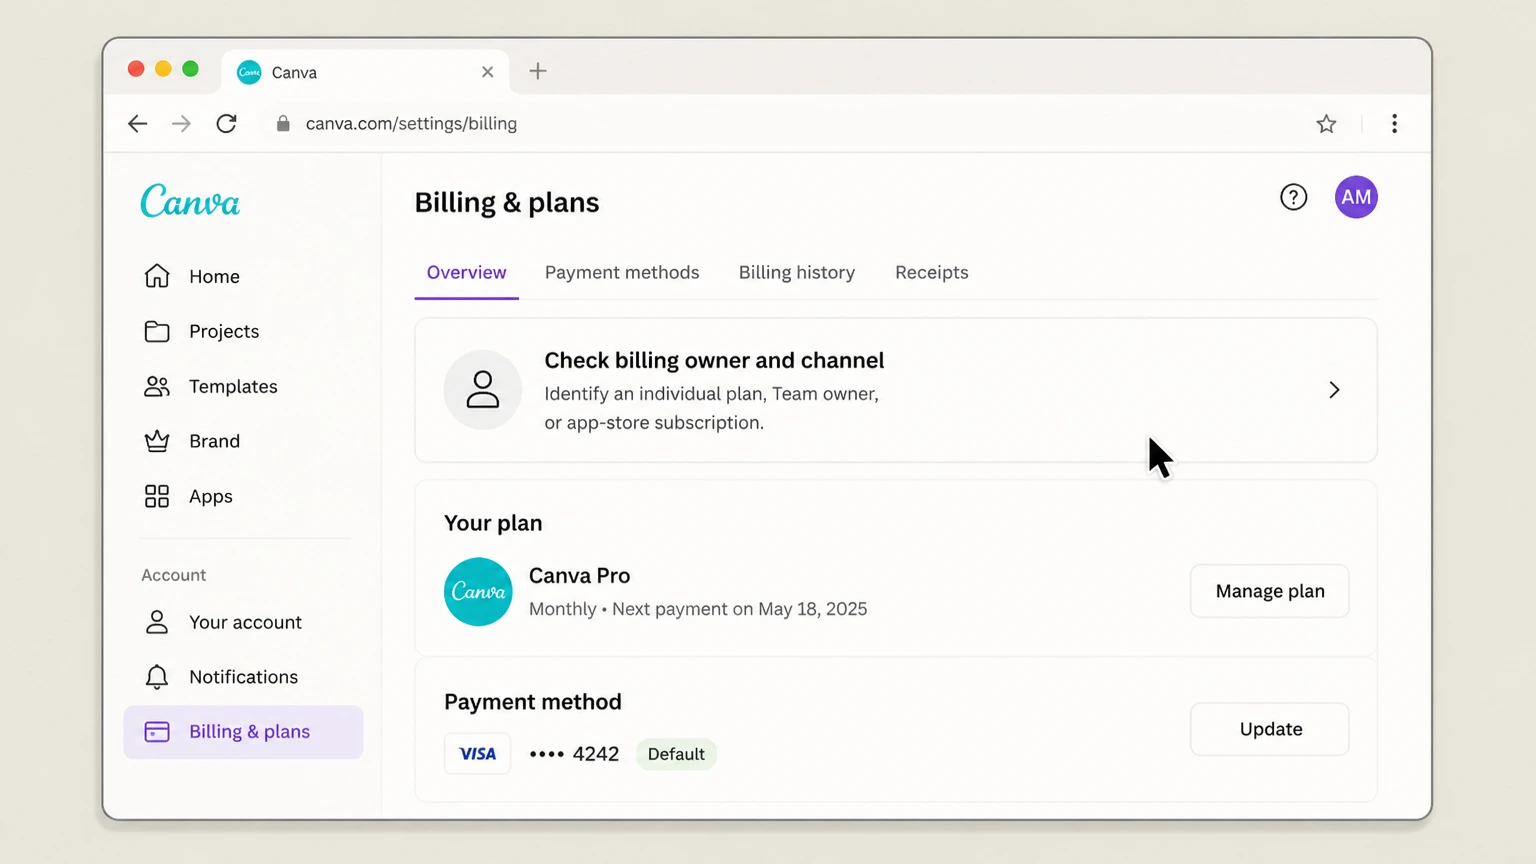Open Notifications settings
This screenshot has width=1536, height=864.
click(x=243, y=677)
